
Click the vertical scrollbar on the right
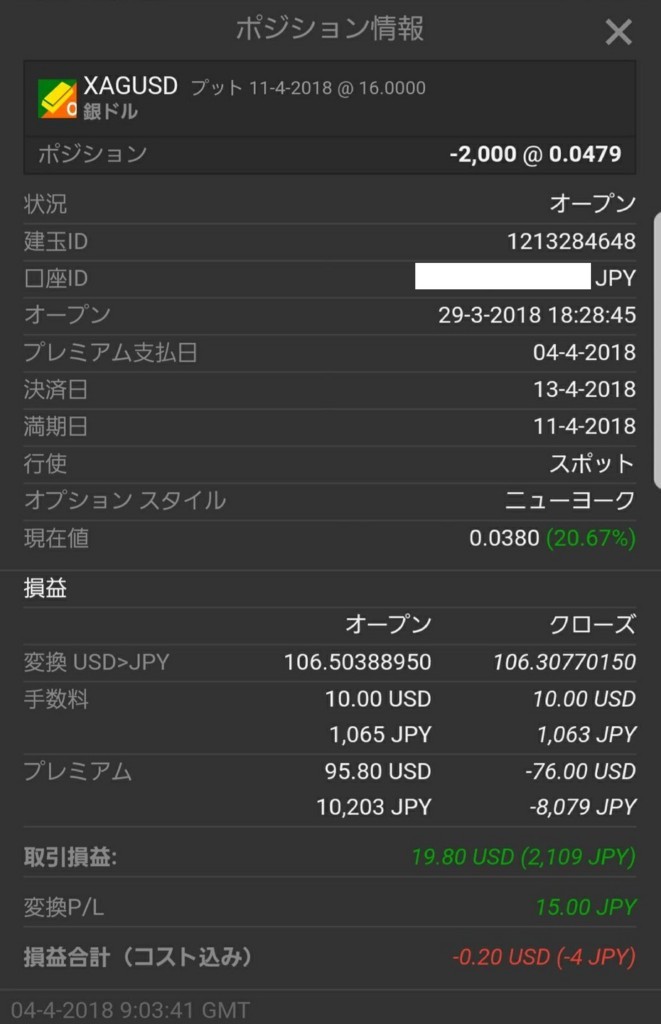[x=657, y=349]
